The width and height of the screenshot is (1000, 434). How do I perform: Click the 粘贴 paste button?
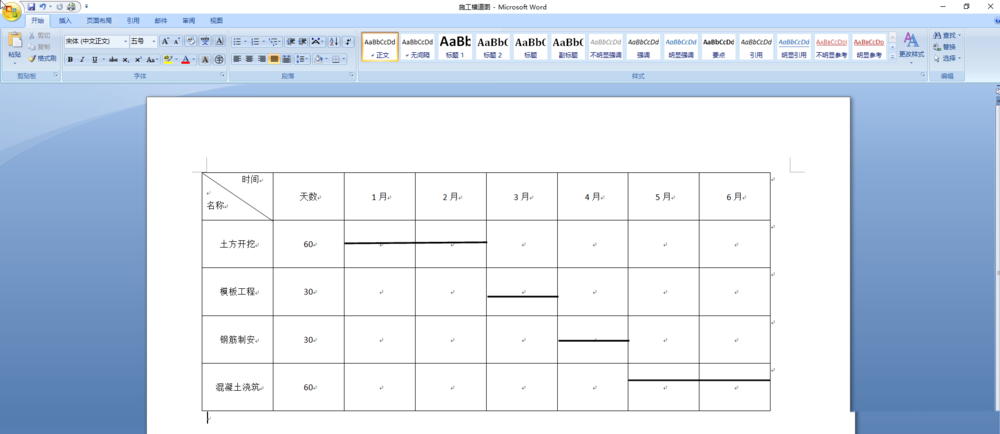tap(14, 48)
